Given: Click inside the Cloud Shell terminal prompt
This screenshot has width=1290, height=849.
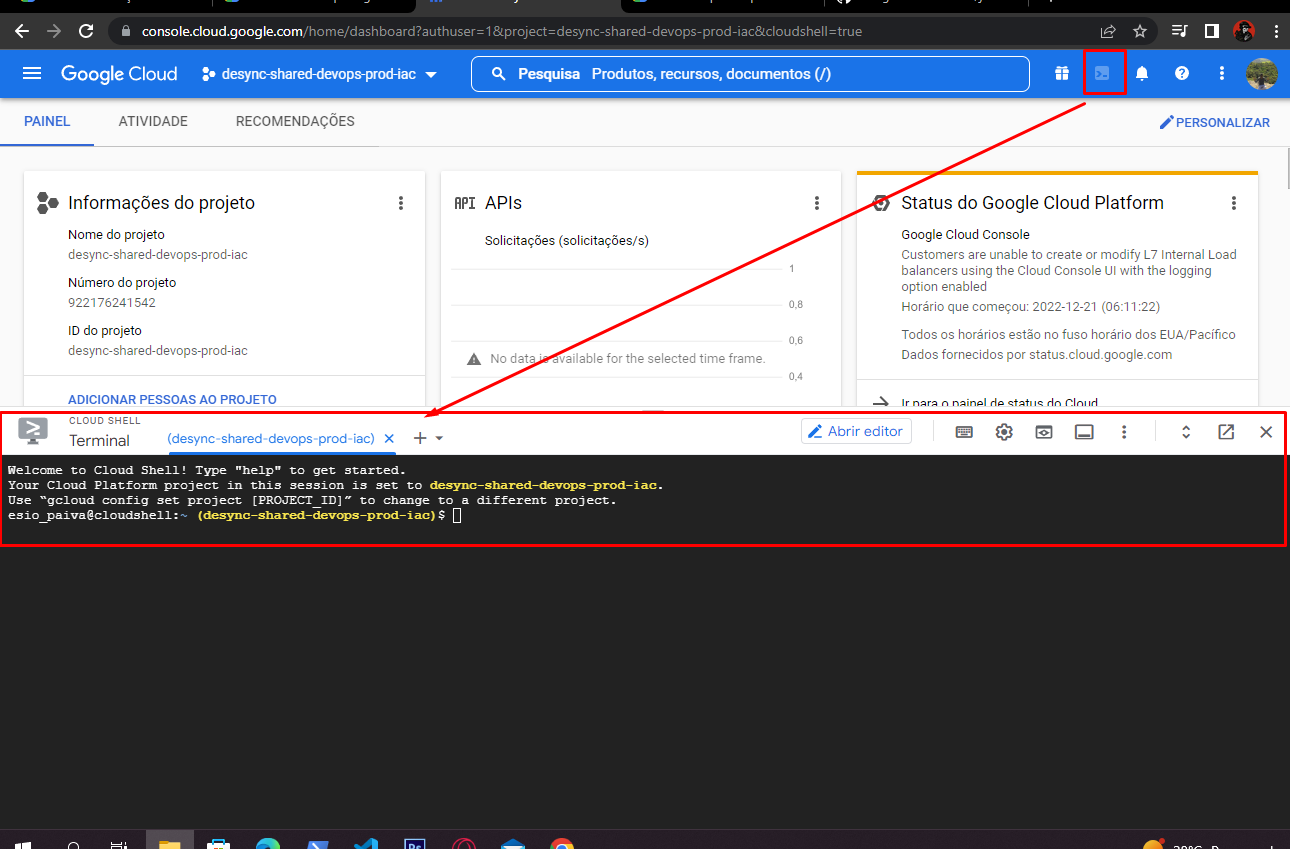Looking at the screenshot, I should tap(456, 515).
